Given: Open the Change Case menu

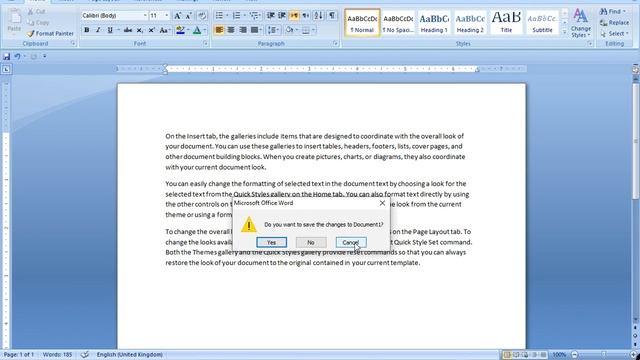Looking at the screenshot, I should pos(164,30).
